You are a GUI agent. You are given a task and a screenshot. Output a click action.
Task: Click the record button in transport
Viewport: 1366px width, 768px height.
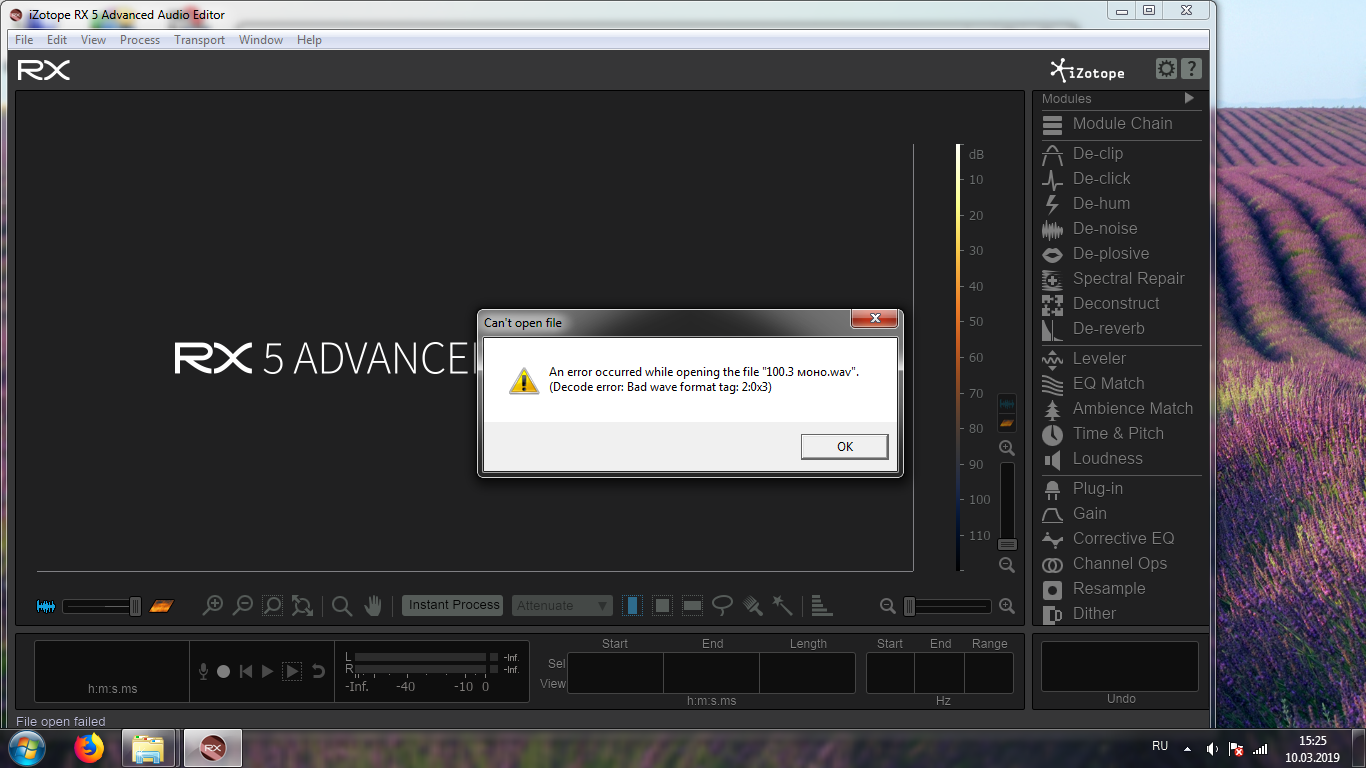pyautogui.click(x=224, y=672)
